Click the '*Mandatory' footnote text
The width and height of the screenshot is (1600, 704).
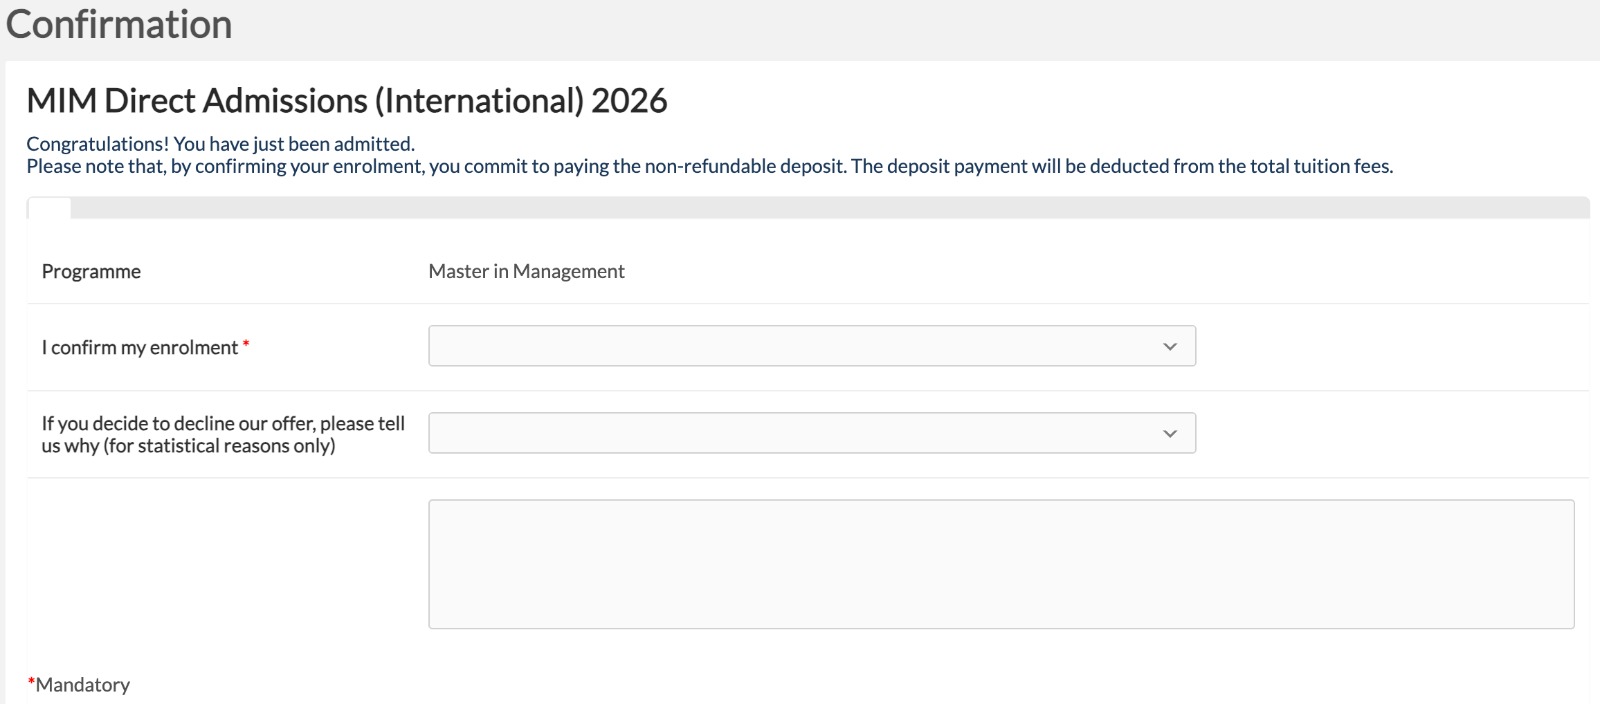point(83,685)
